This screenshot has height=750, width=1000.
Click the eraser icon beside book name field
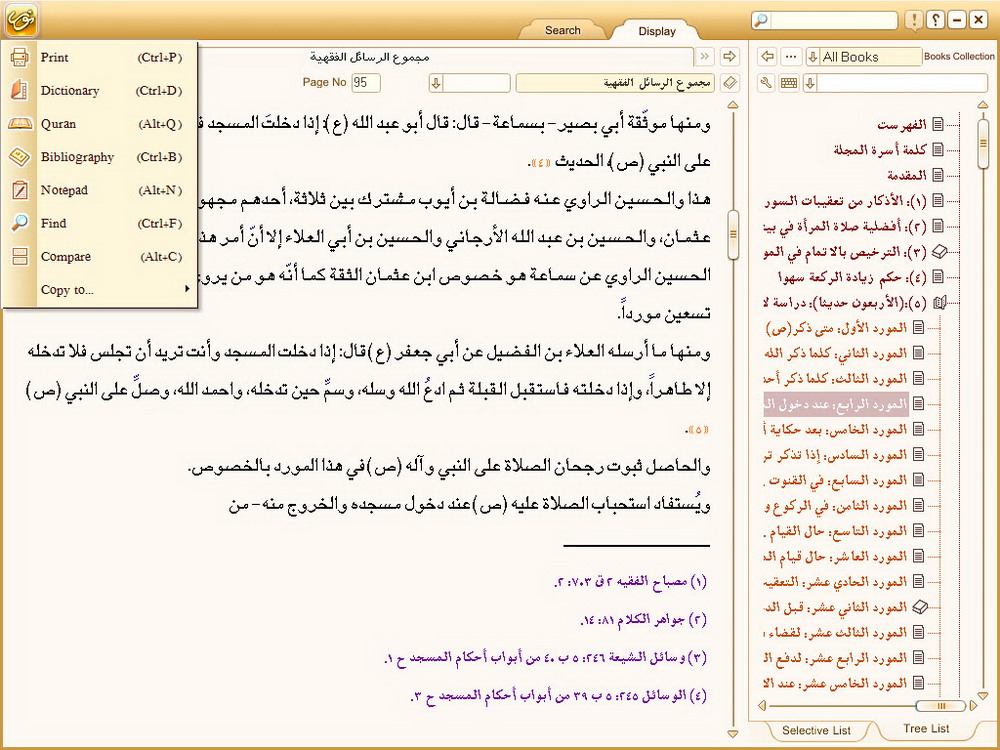coord(730,83)
